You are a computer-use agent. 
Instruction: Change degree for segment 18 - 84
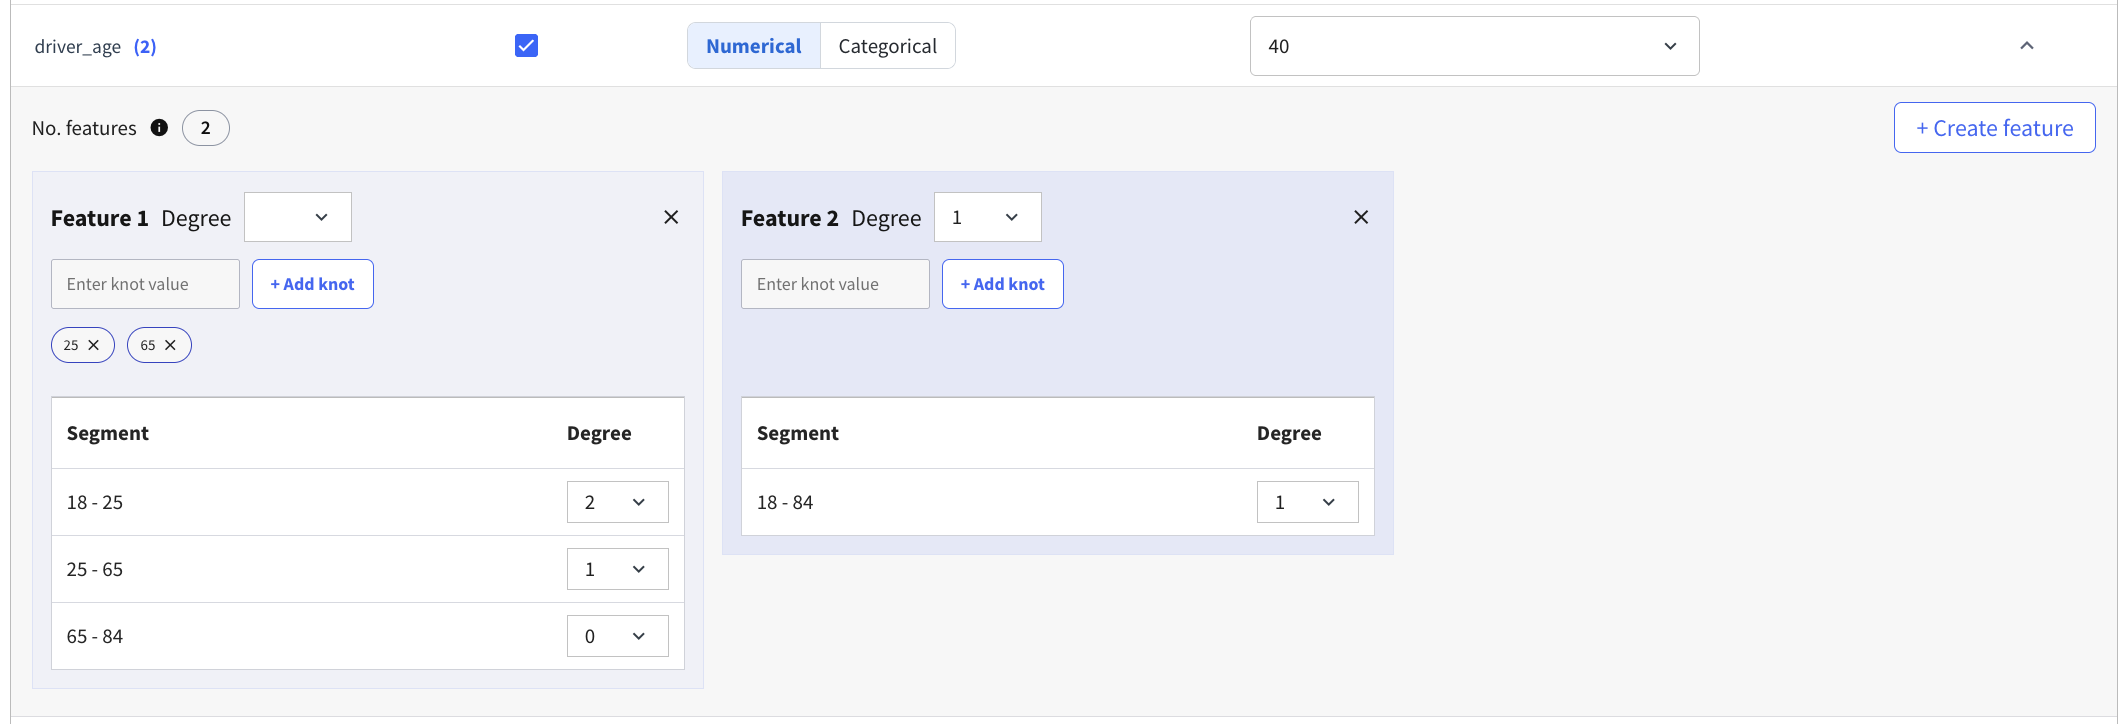pos(1307,502)
